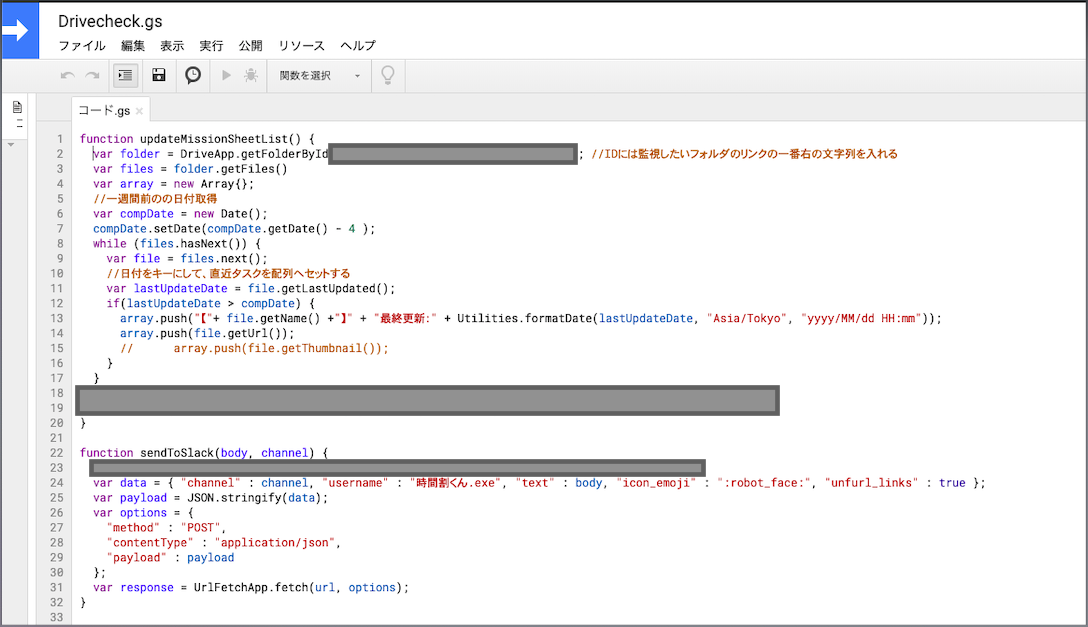Click file.getUrl() in line 14
1088x627 pixels.
[241, 334]
